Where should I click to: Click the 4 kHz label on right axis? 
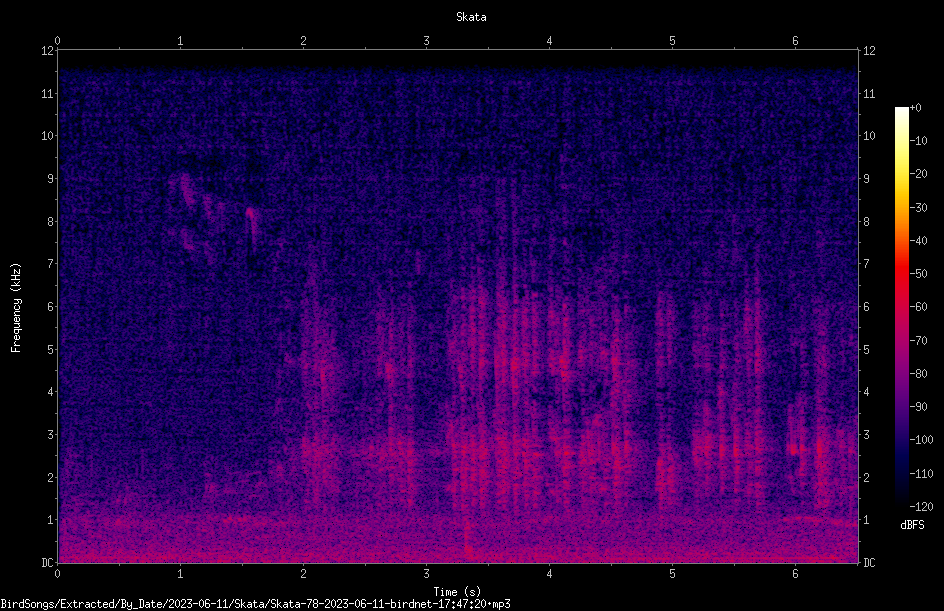[x=866, y=392]
